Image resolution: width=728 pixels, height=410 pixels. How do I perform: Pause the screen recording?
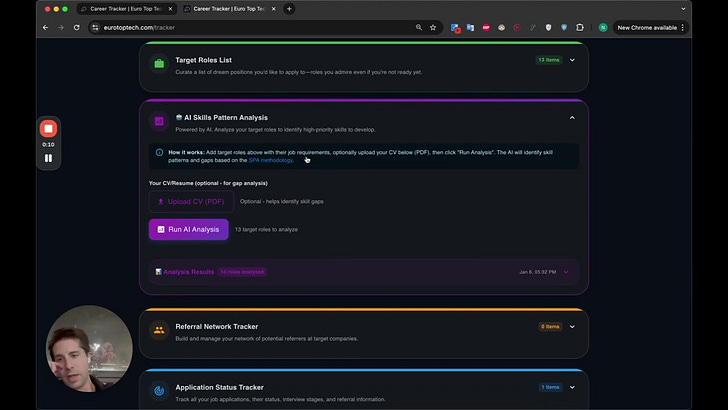[48, 158]
